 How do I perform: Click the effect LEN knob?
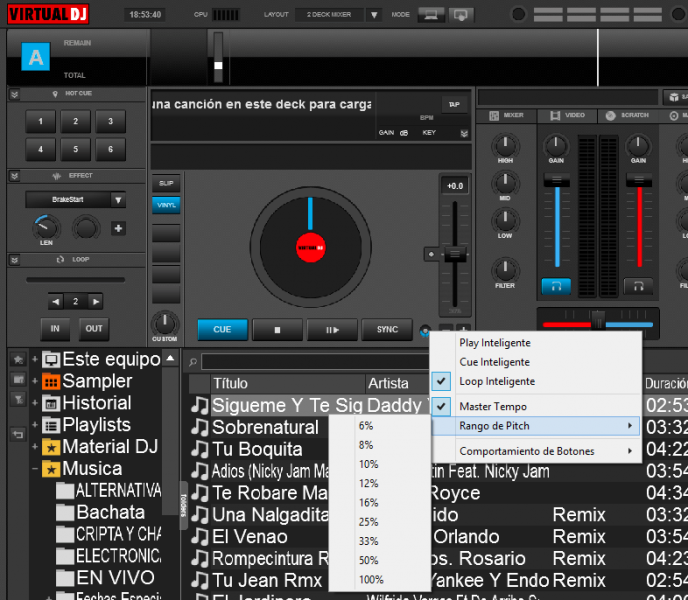tap(46, 227)
